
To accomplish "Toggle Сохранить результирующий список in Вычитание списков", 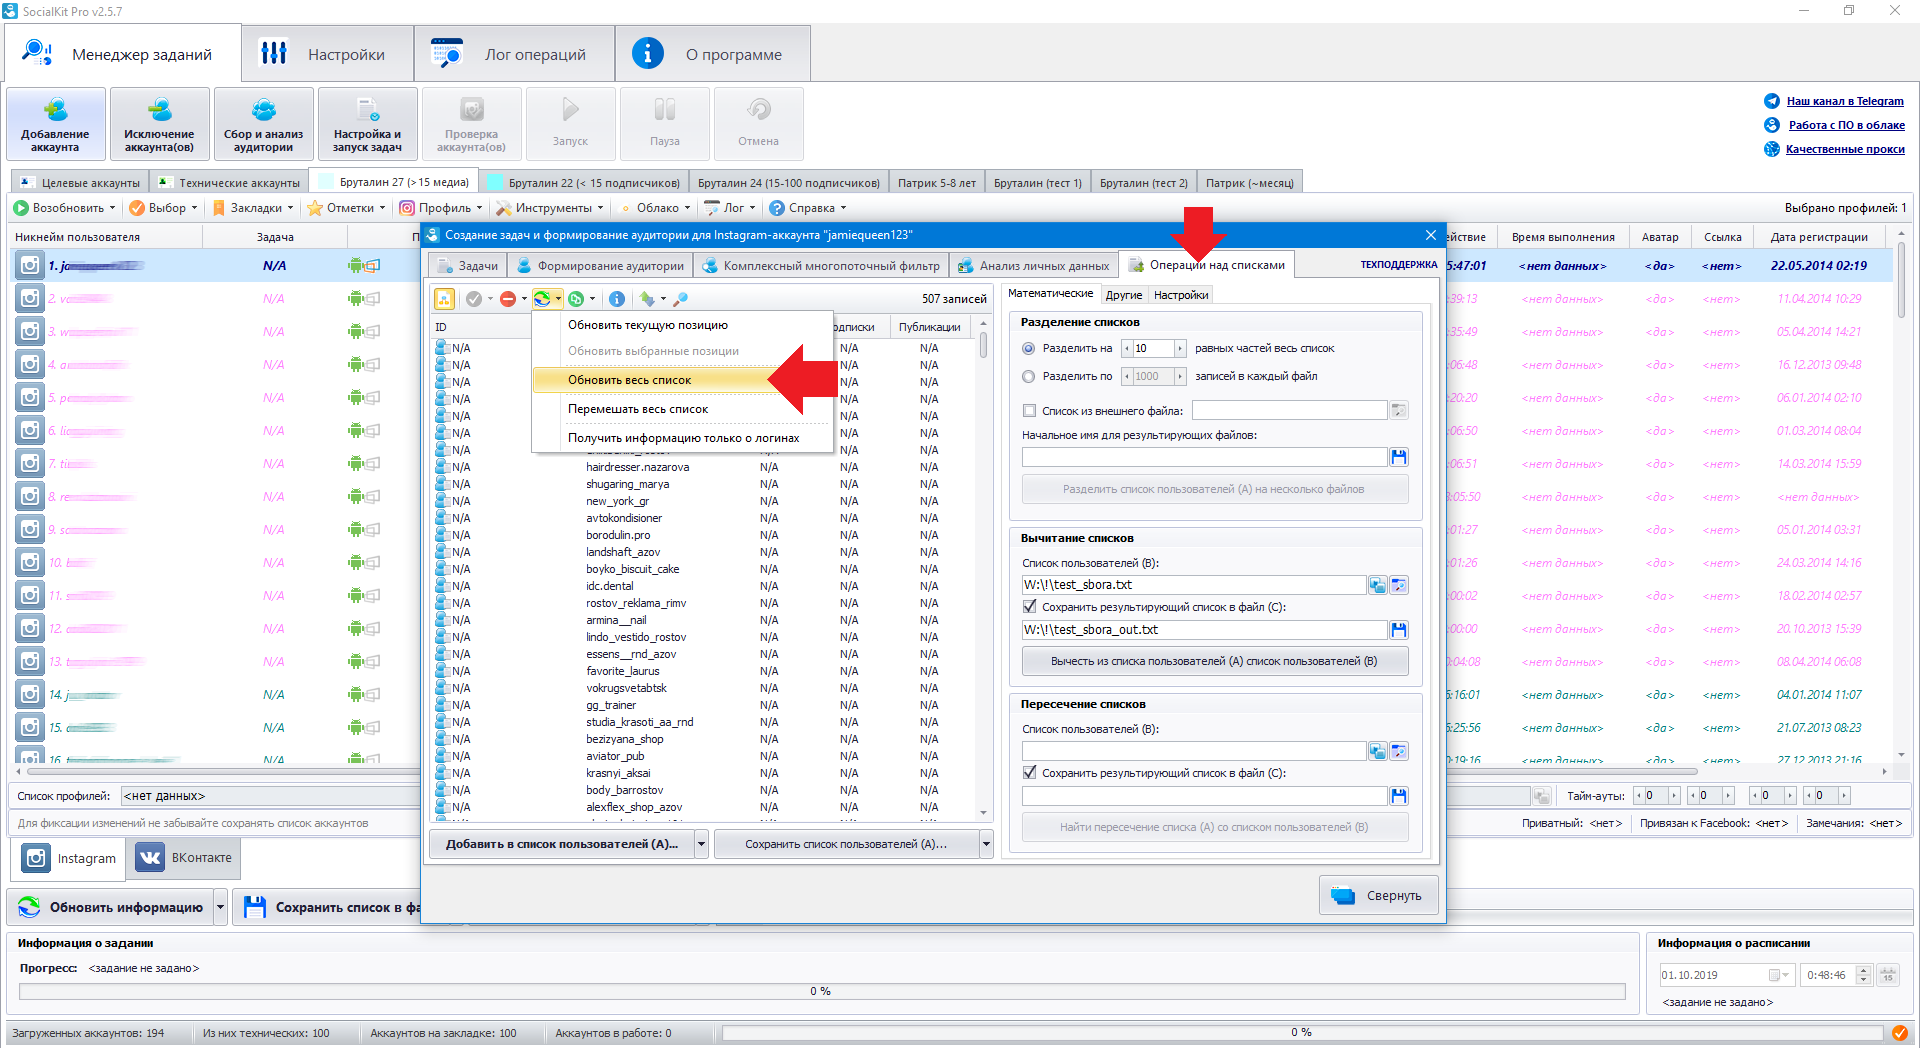I will [1029, 607].
